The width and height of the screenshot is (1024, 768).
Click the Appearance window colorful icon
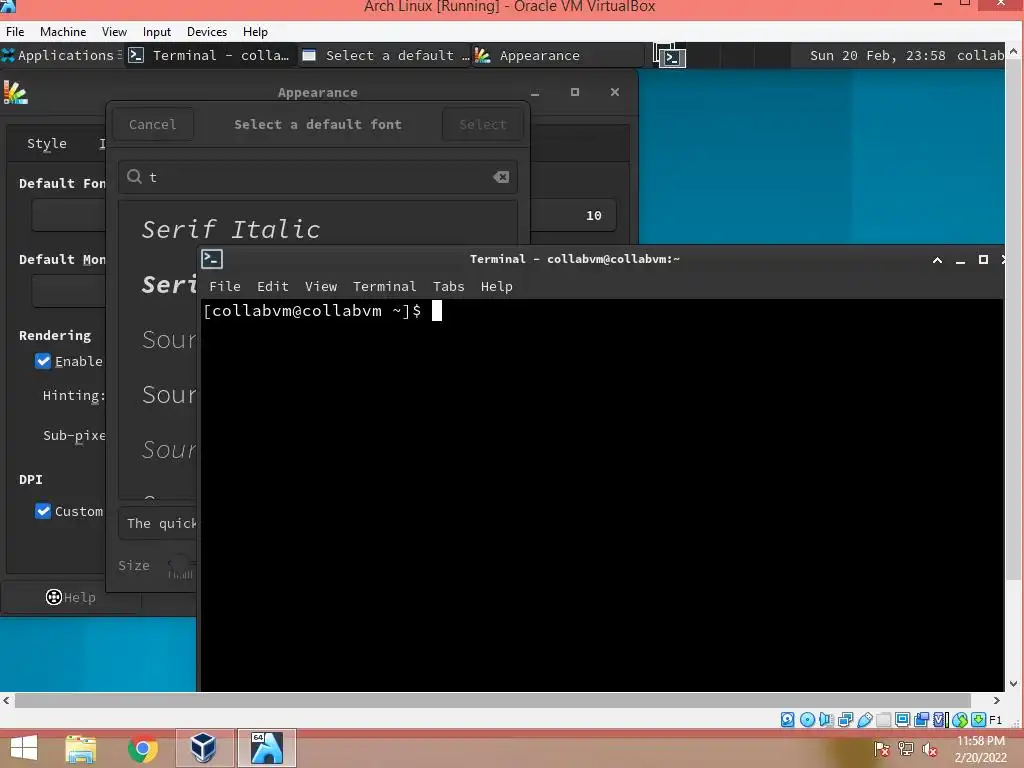point(15,92)
